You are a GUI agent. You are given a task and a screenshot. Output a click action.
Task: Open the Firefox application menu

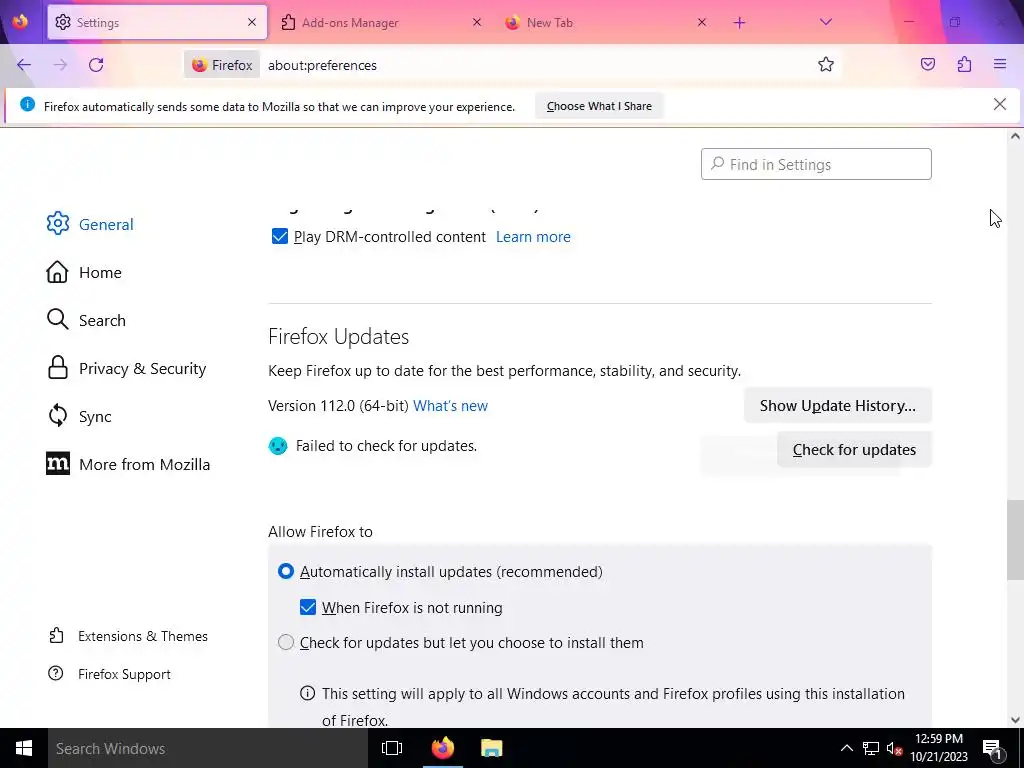pyautogui.click(x=999, y=64)
